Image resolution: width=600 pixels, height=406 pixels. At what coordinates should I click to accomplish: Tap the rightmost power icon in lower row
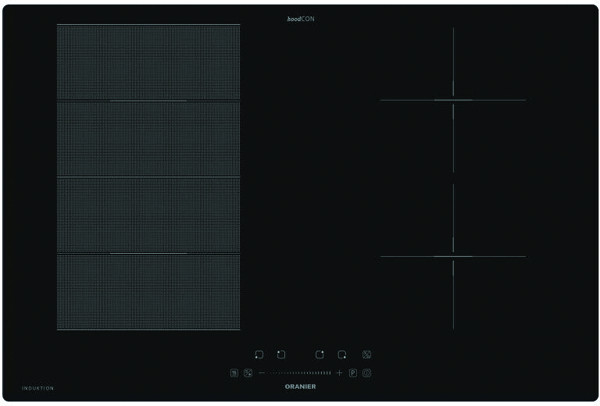[x=366, y=373]
